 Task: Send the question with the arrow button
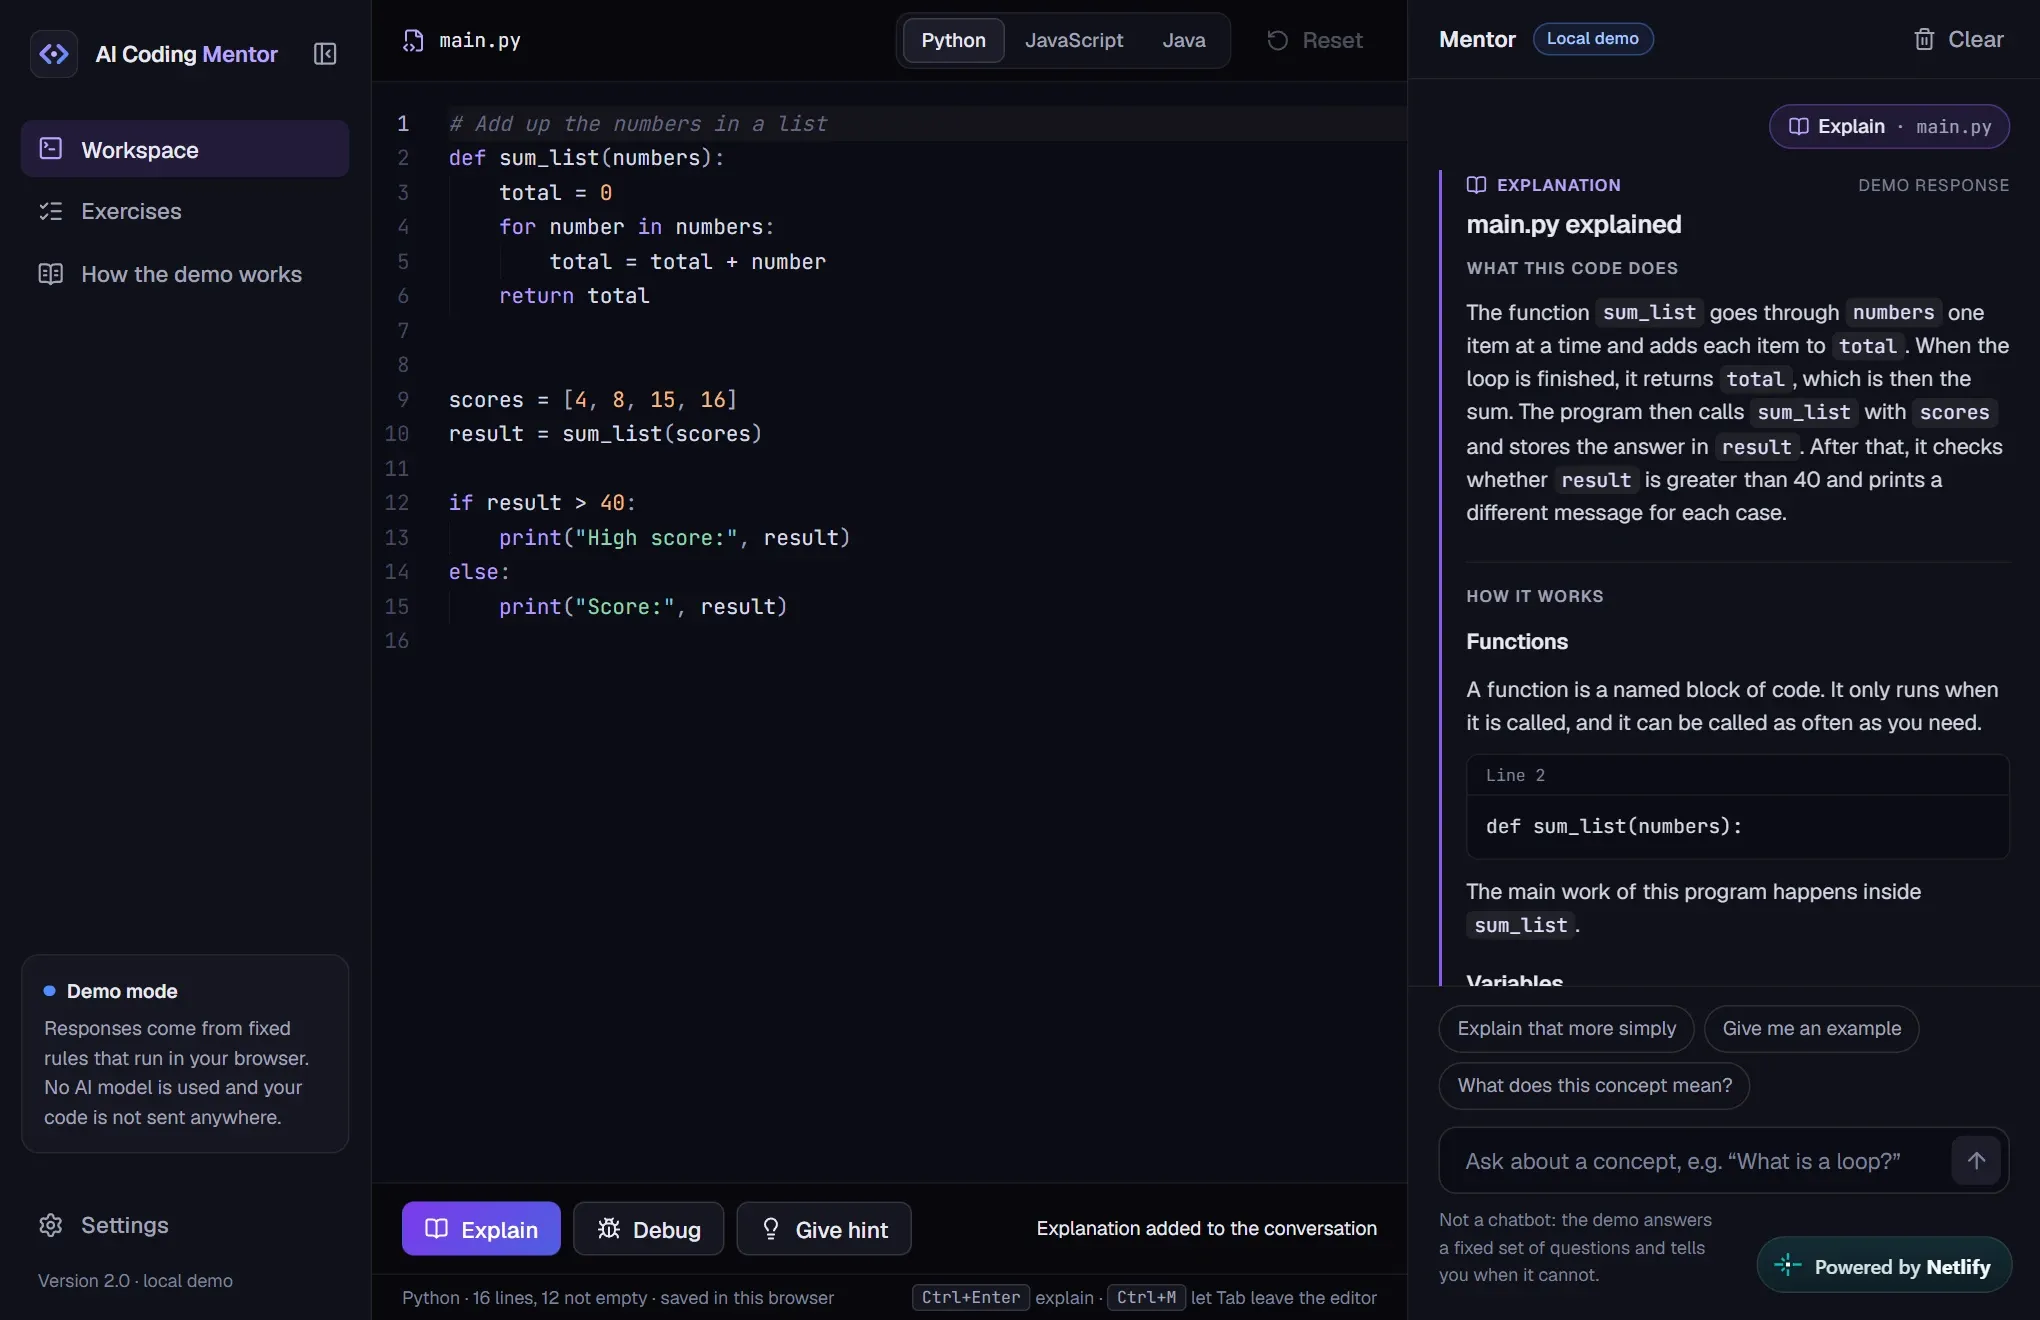(1976, 1161)
